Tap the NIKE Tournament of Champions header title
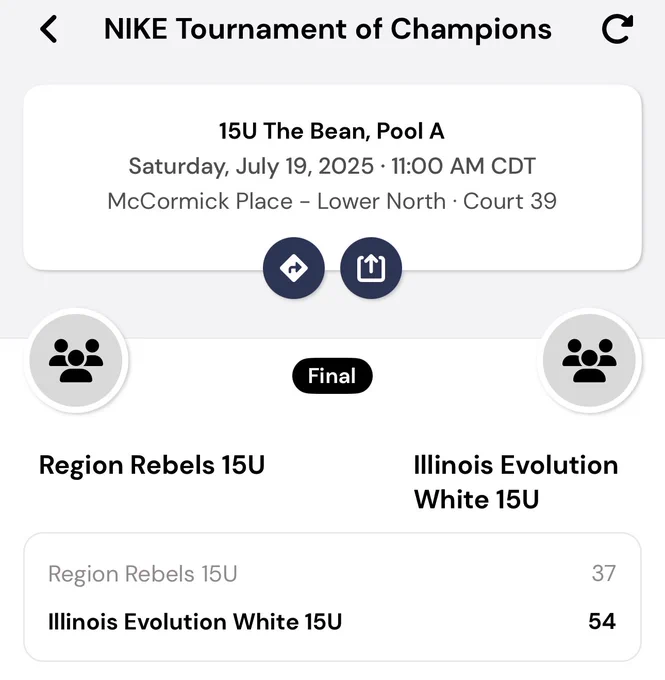This screenshot has width=665, height=680. [x=328, y=29]
